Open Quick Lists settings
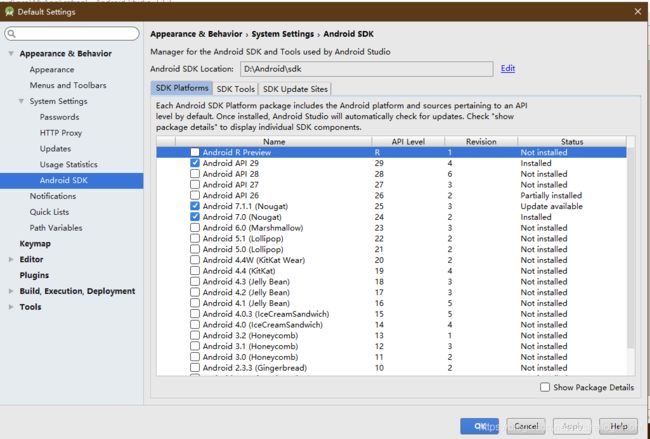Image resolution: width=650 pixels, height=439 pixels. (49, 212)
